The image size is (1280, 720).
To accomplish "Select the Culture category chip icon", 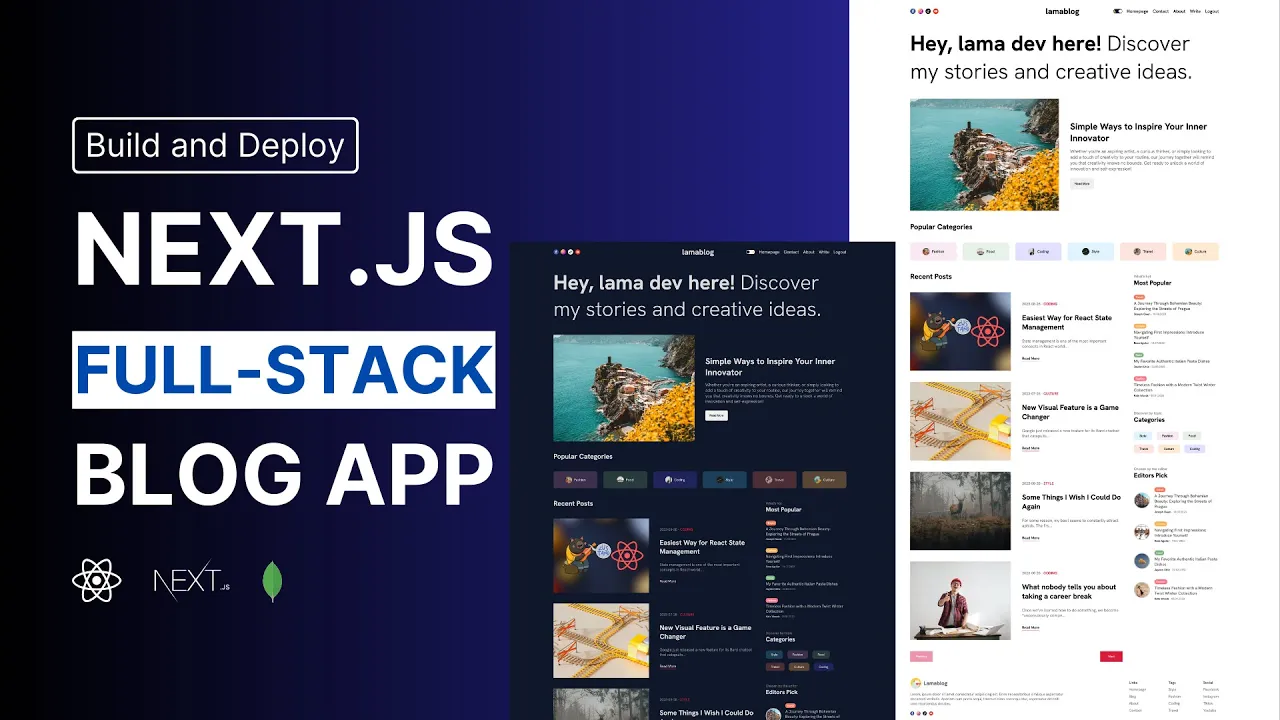I will click(1188, 251).
